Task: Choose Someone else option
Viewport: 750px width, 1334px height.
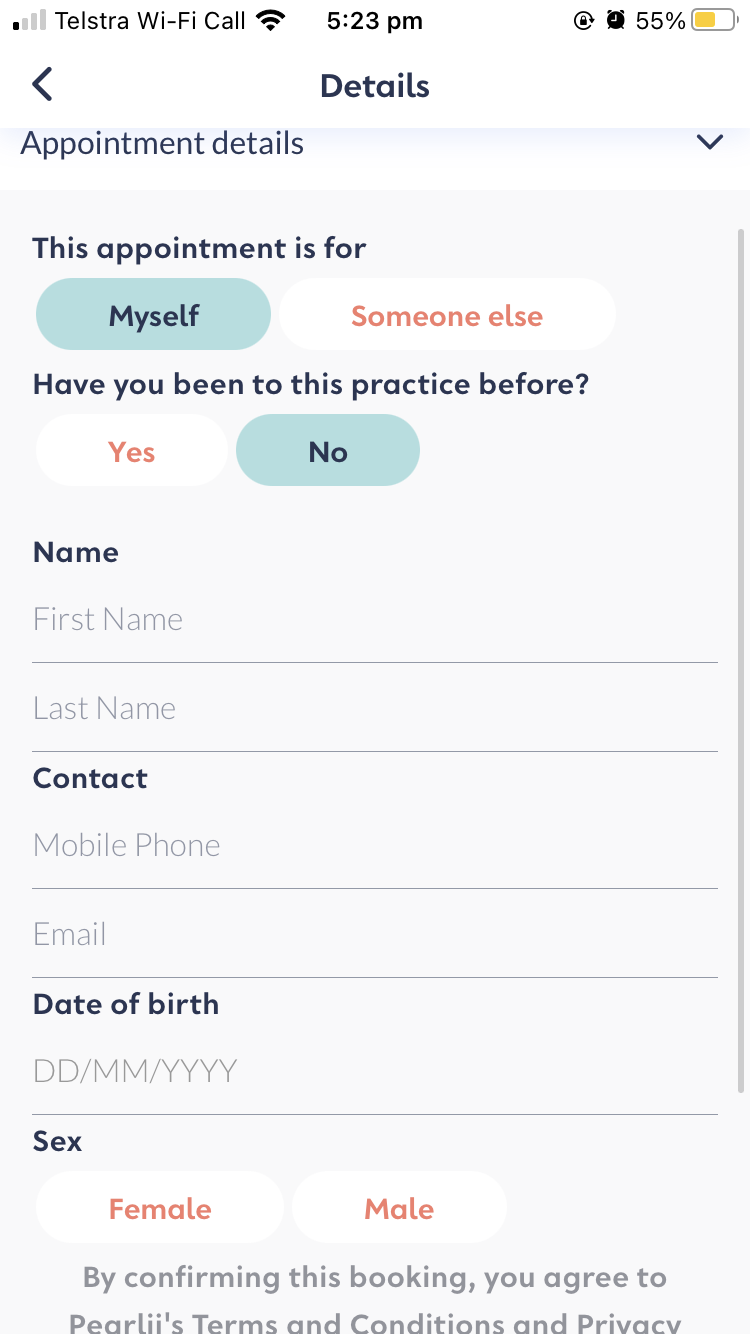Action: (447, 315)
